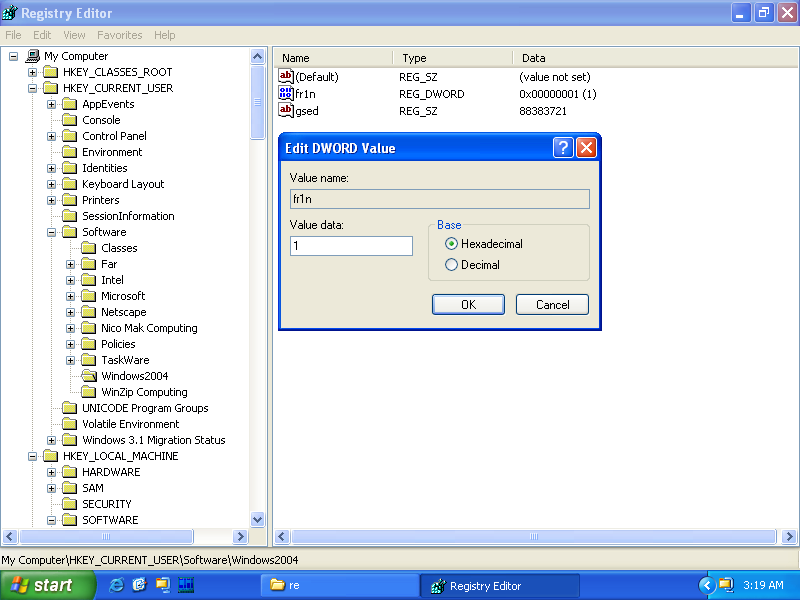Expand the Keyboard Layout key
The image size is (800, 600).
52,184
